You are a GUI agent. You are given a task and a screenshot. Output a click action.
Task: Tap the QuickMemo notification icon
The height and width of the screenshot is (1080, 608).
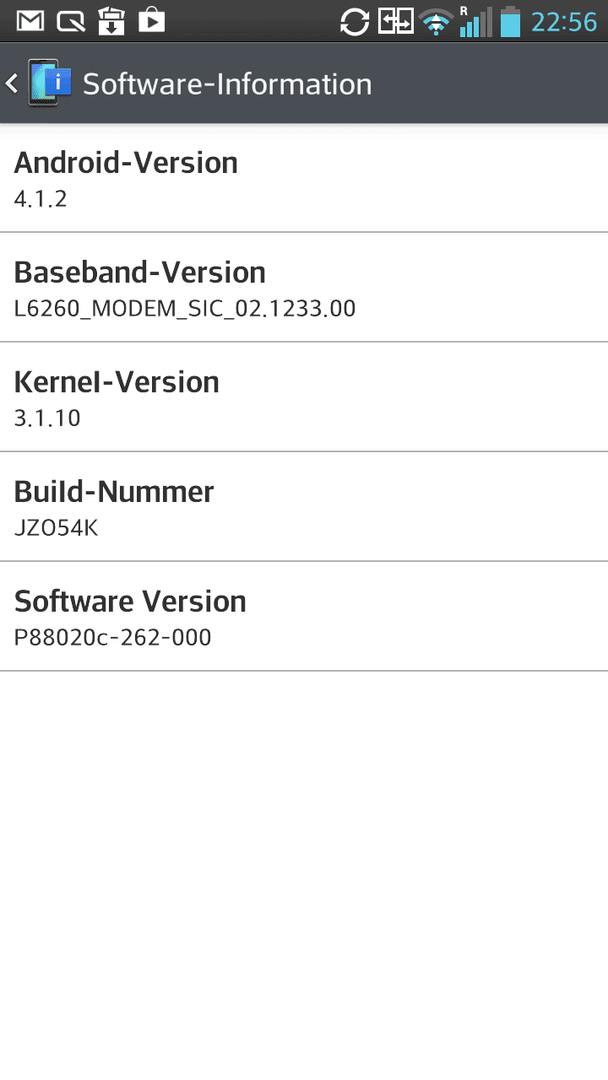pyautogui.click(x=70, y=21)
